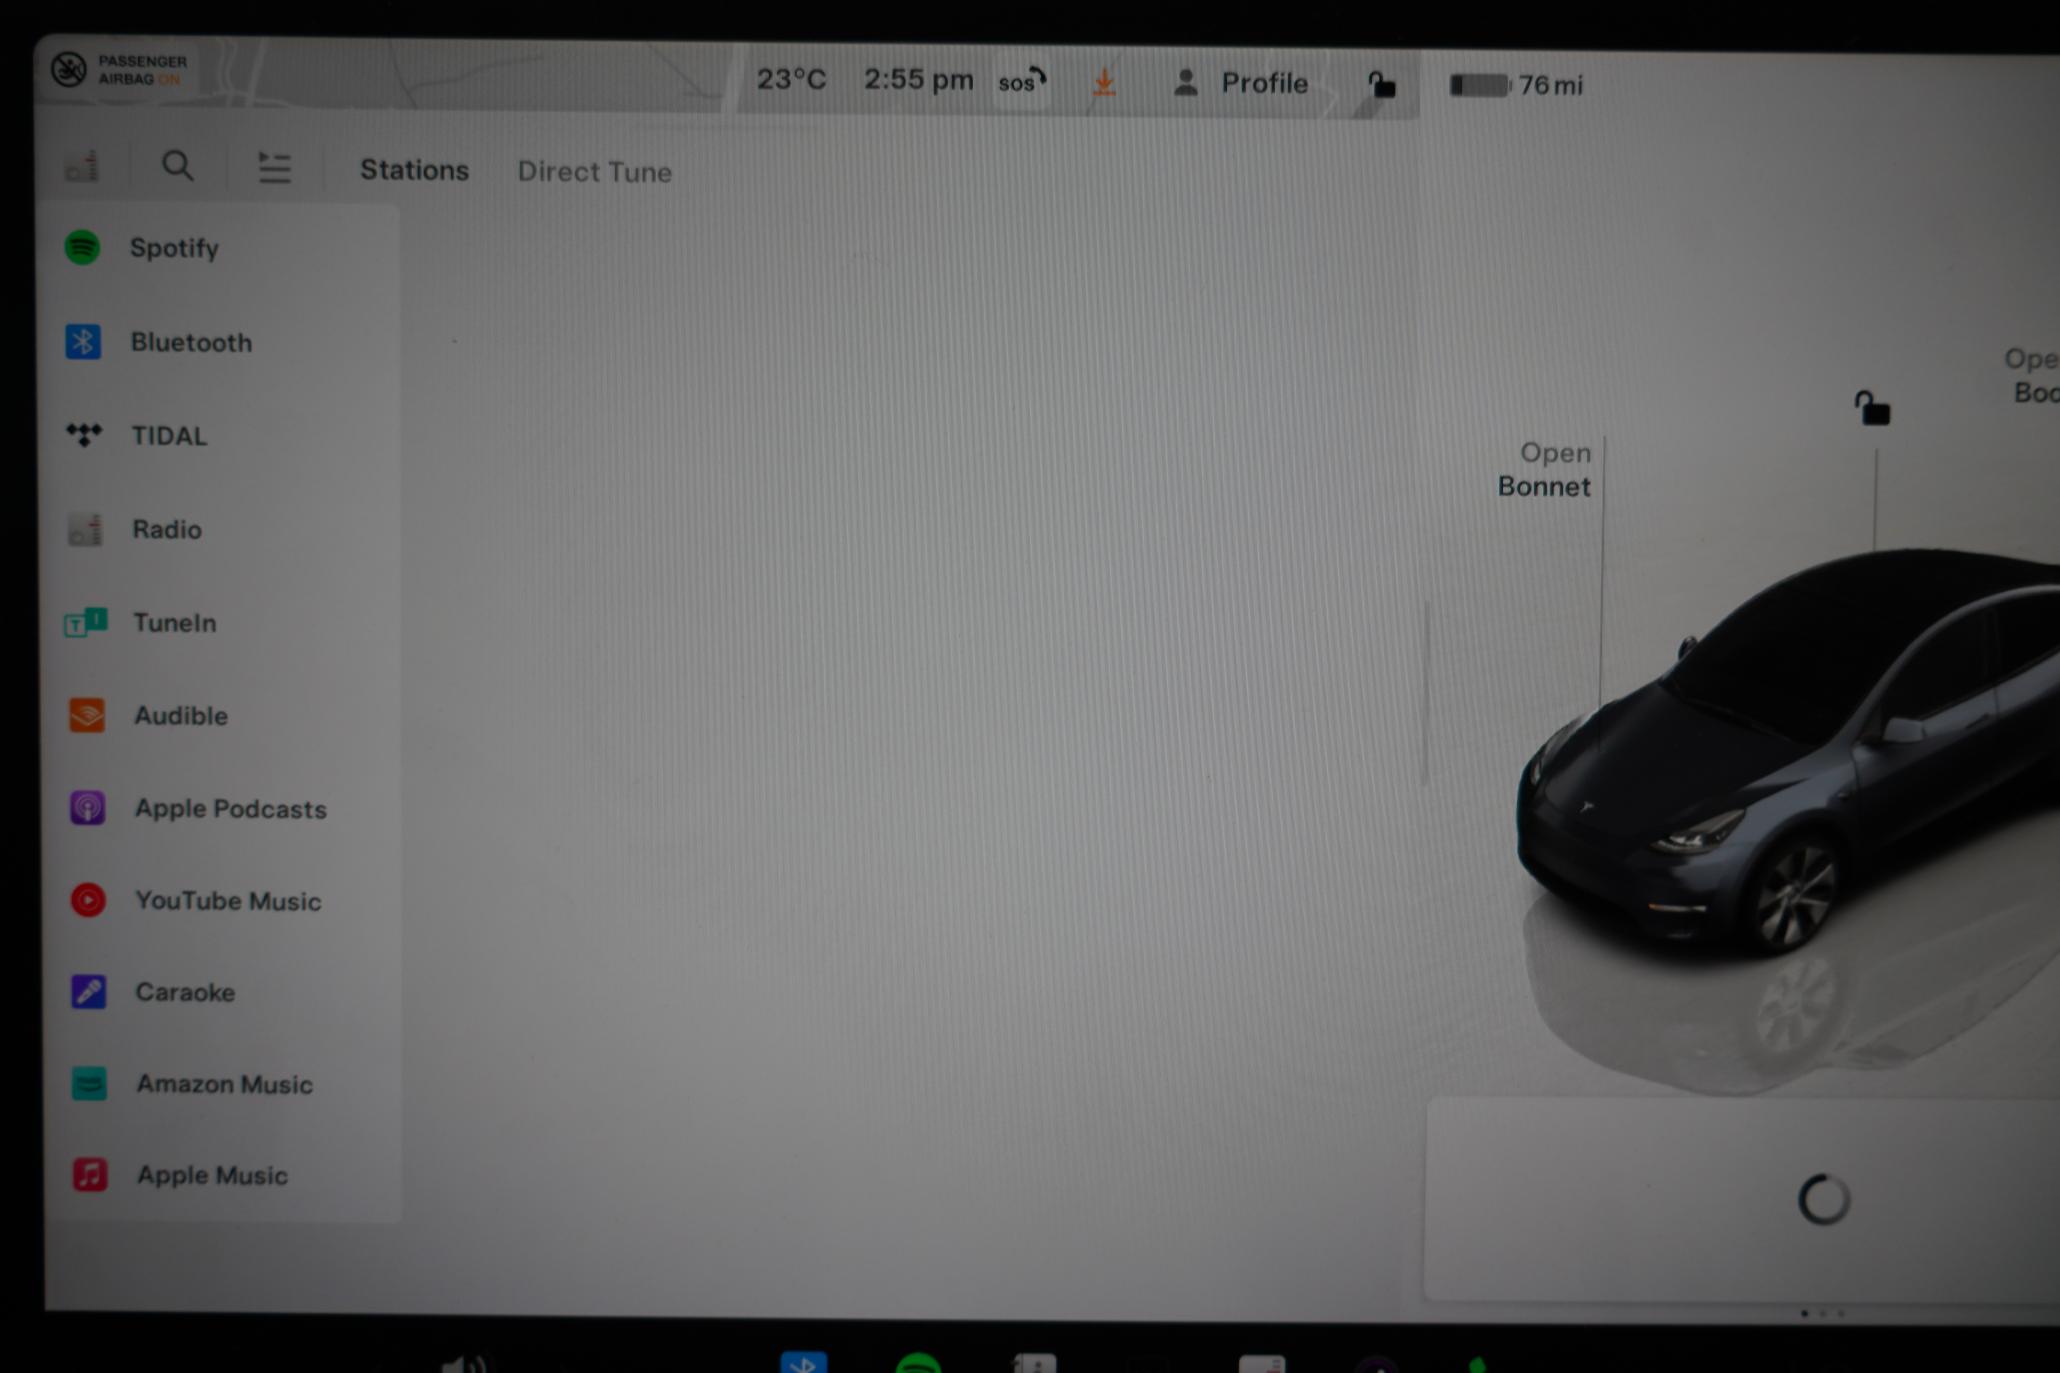Select the Bluetooth label in list
This screenshot has height=1373, width=2060.
pyautogui.click(x=191, y=342)
